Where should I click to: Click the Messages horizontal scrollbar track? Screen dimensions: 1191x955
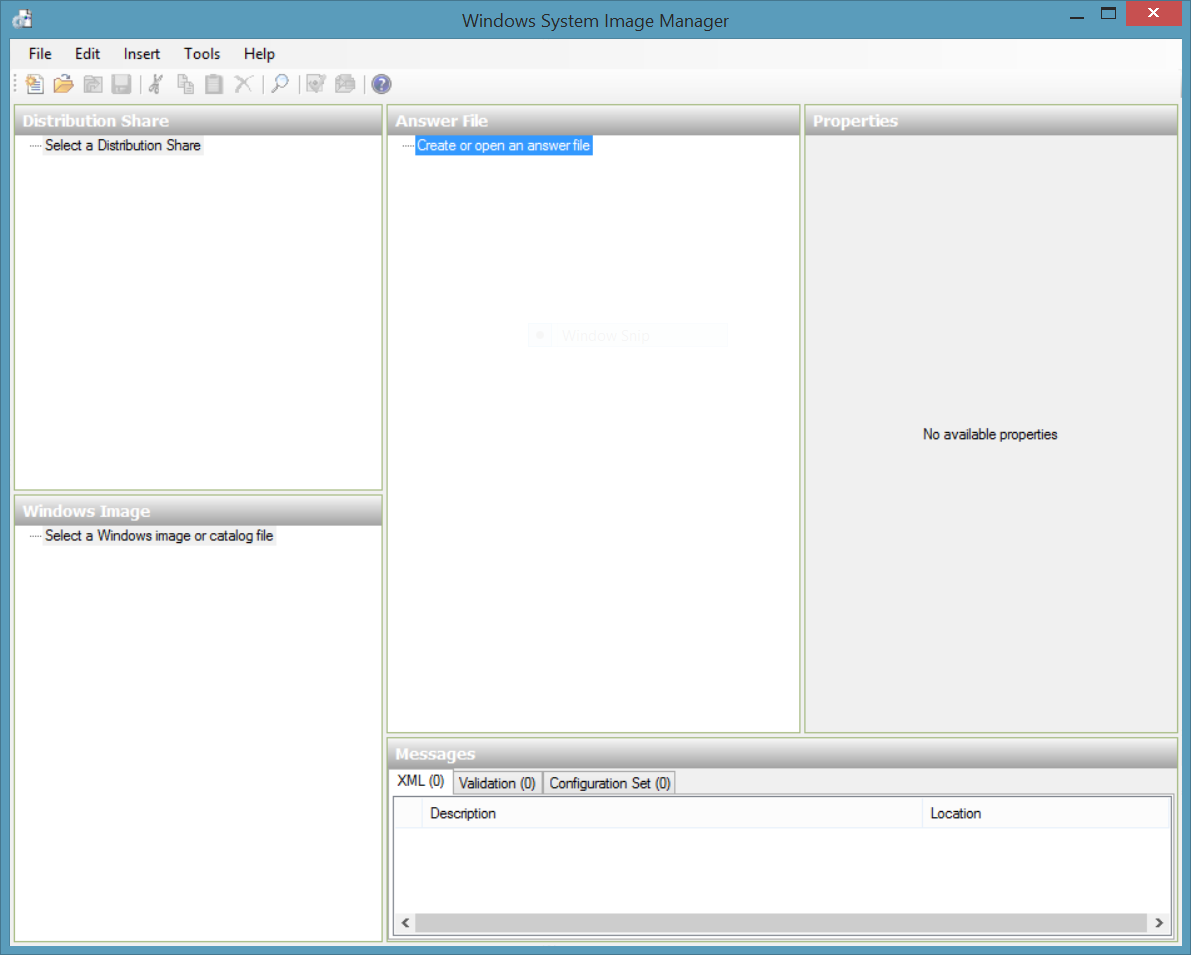tap(781, 923)
